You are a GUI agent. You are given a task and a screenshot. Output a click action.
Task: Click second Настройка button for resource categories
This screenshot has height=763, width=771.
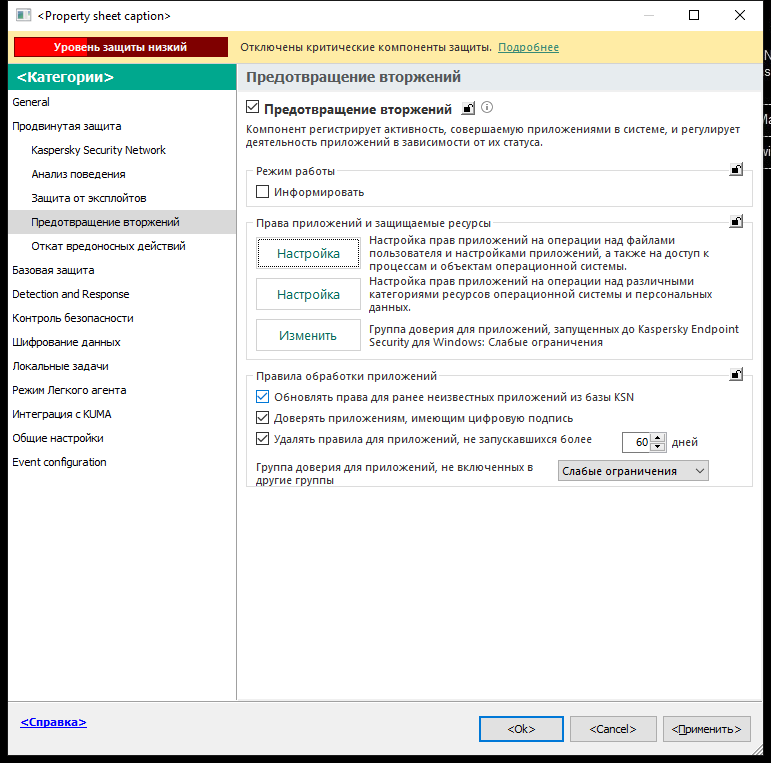tap(308, 294)
